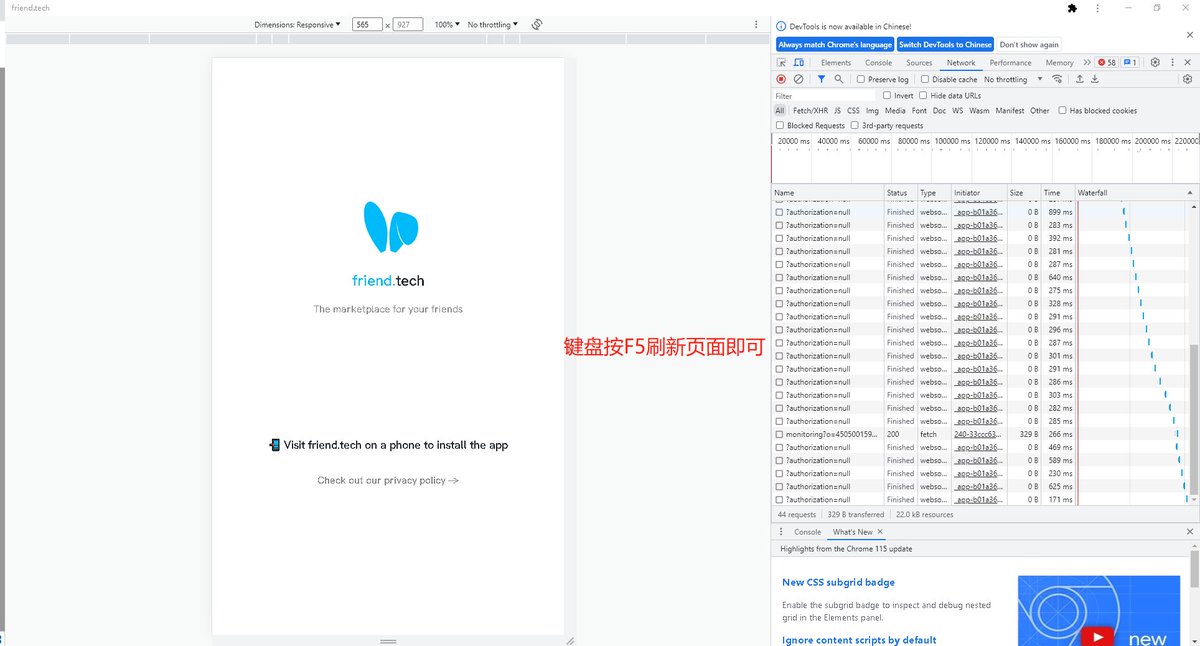Screen dimensions: 1200x646
Task: Open the Dimensions Responsive dropdown
Action: (x=297, y=24)
